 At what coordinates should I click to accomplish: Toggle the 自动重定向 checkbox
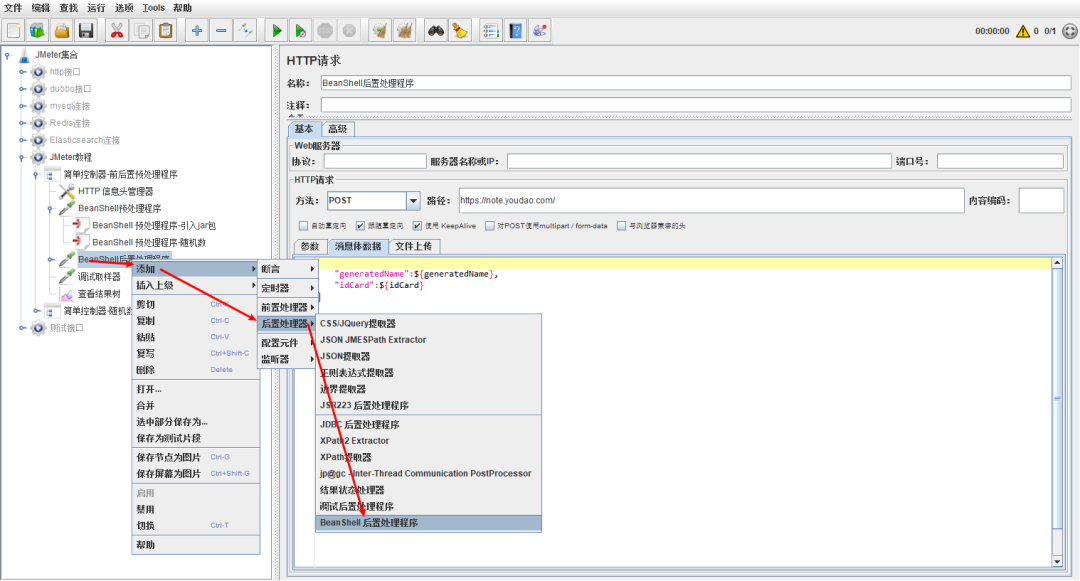pos(303,226)
